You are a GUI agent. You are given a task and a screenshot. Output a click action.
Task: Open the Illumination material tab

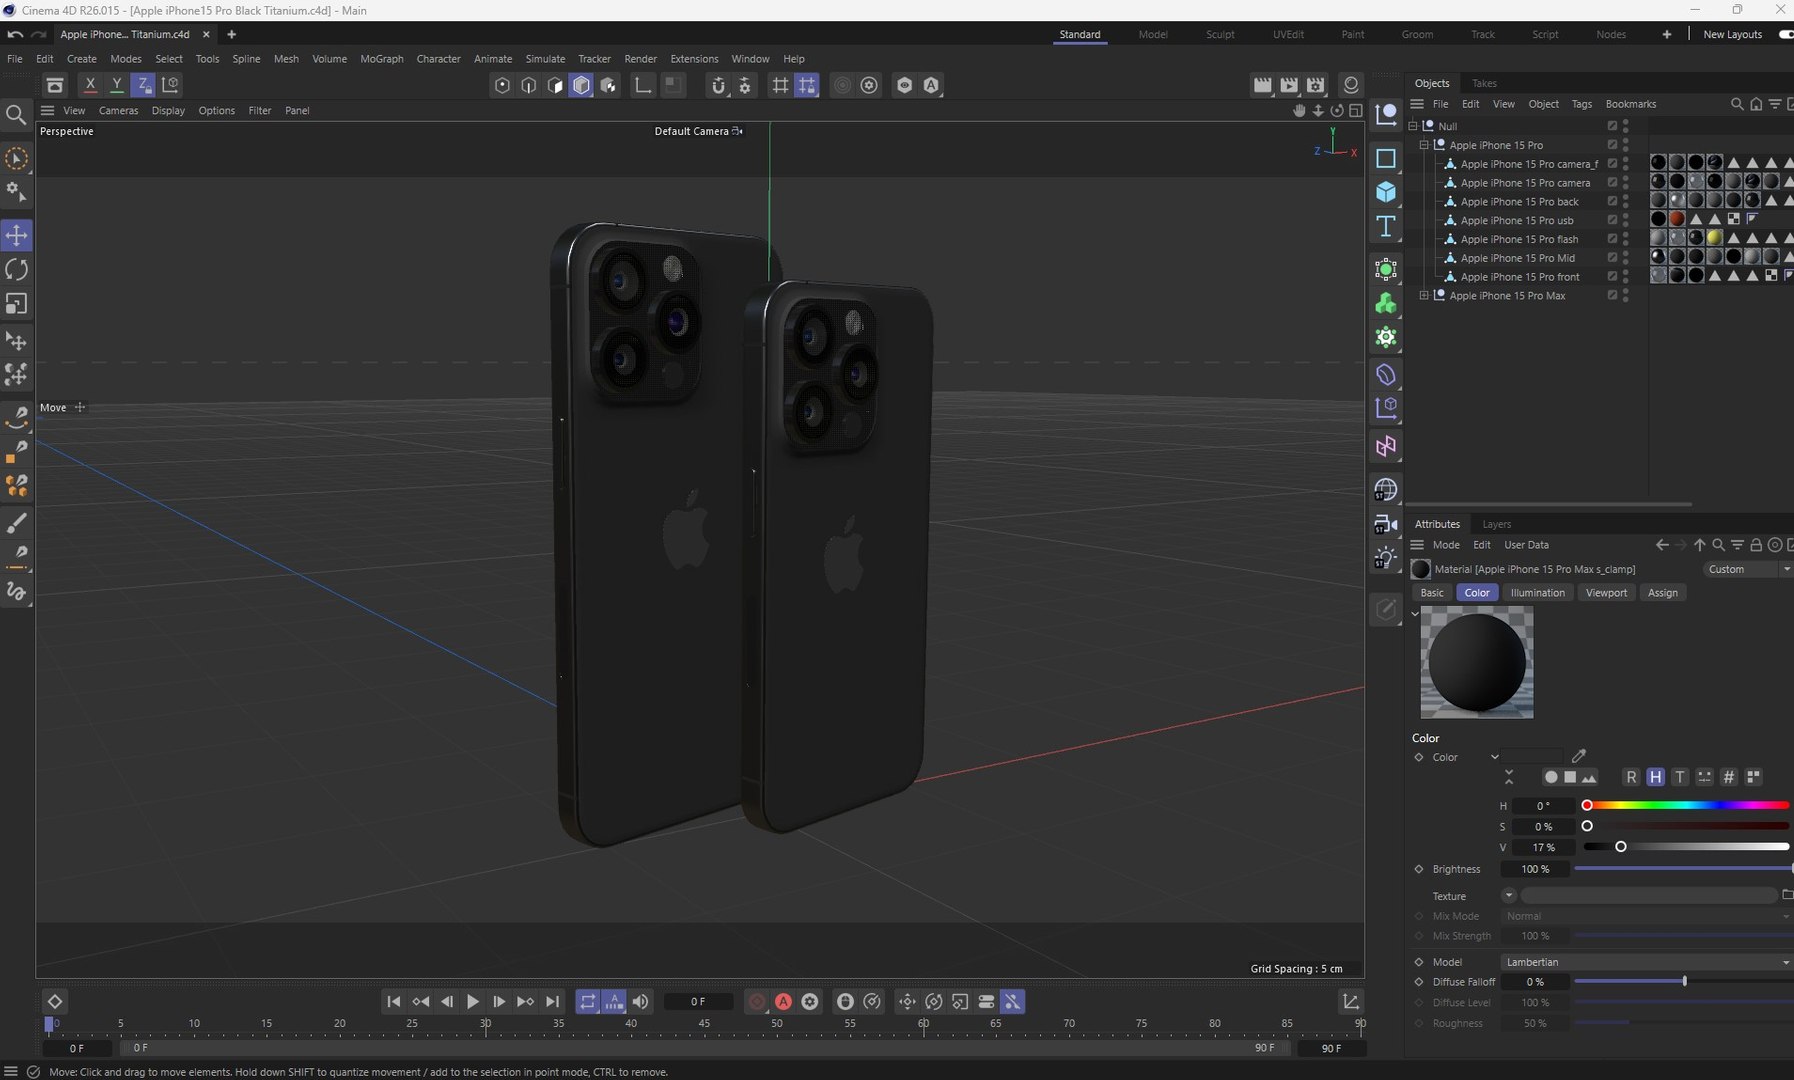click(x=1538, y=593)
